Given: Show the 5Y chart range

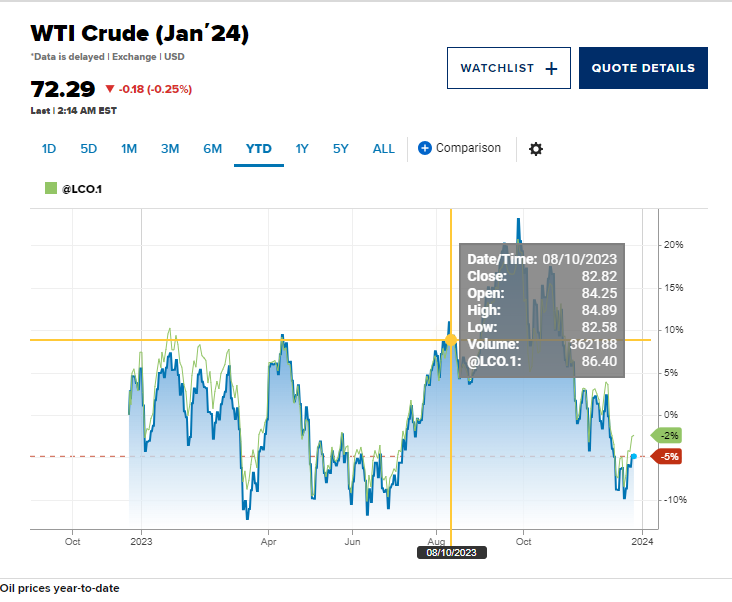Looking at the screenshot, I should pos(341,149).
